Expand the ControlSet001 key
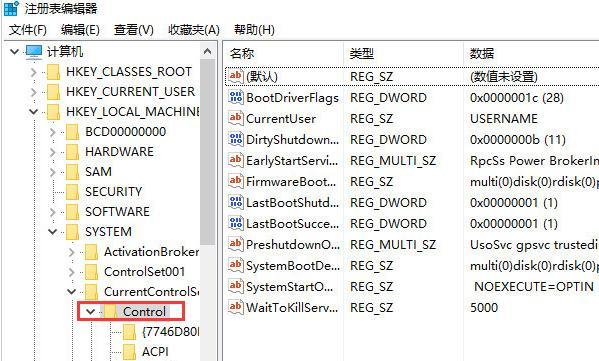Image resolution: width=599 pixels, height=361 pixels. tap(71, 272)
